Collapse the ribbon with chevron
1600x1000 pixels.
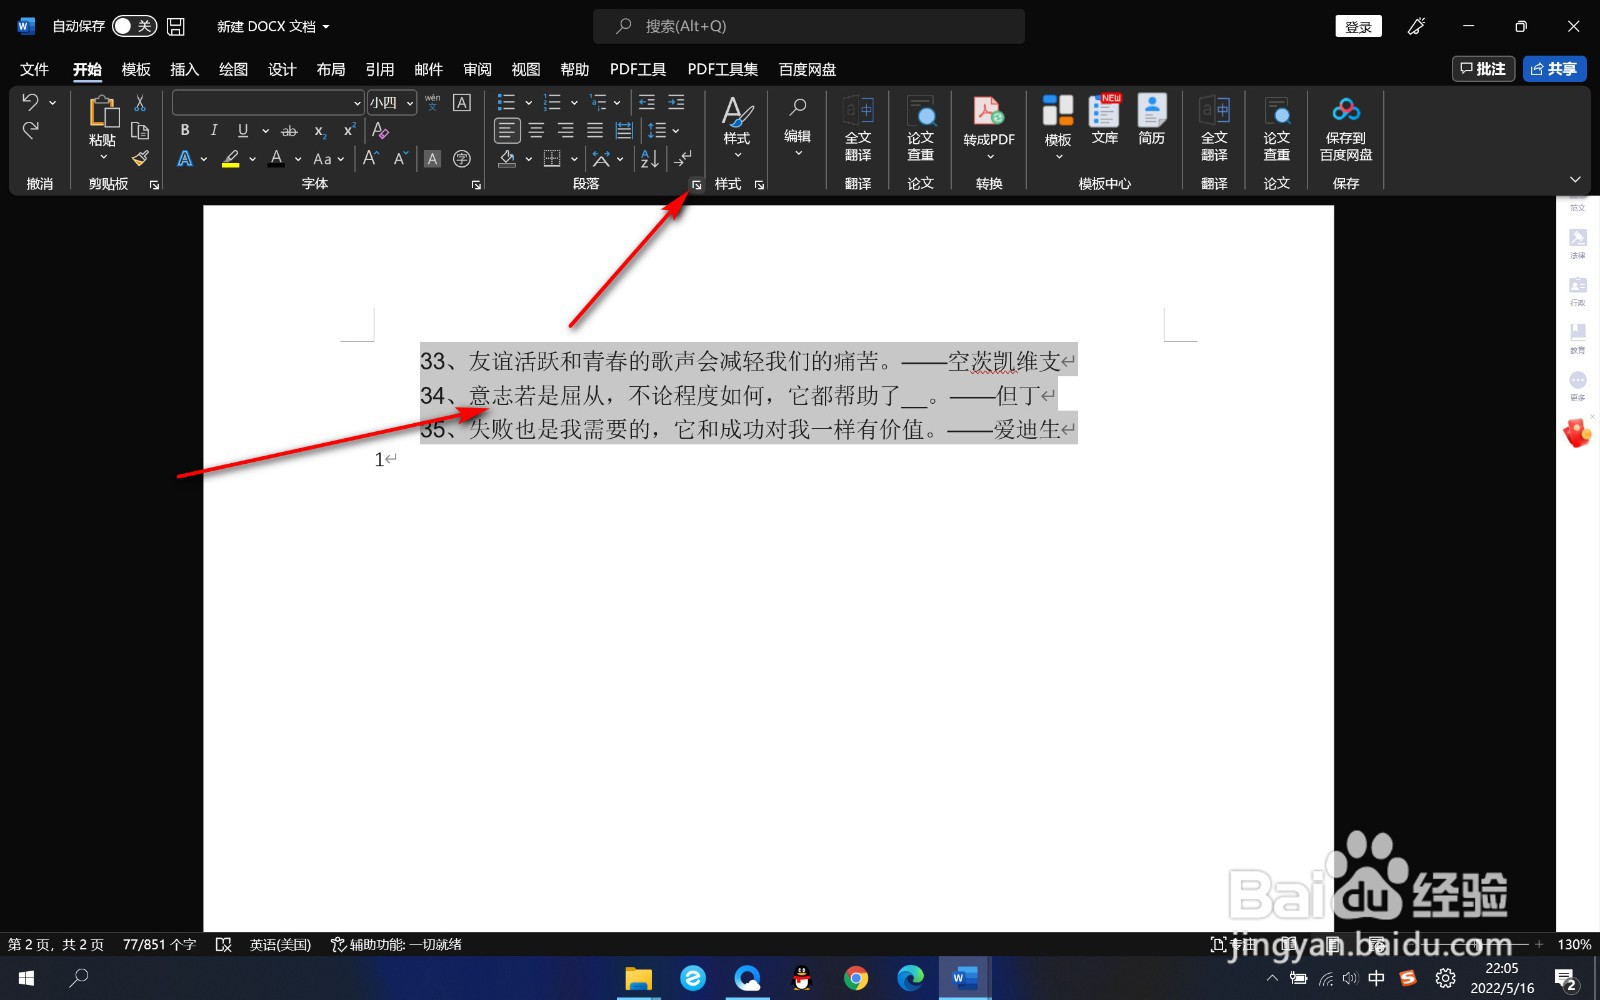tap(1575, 179)
